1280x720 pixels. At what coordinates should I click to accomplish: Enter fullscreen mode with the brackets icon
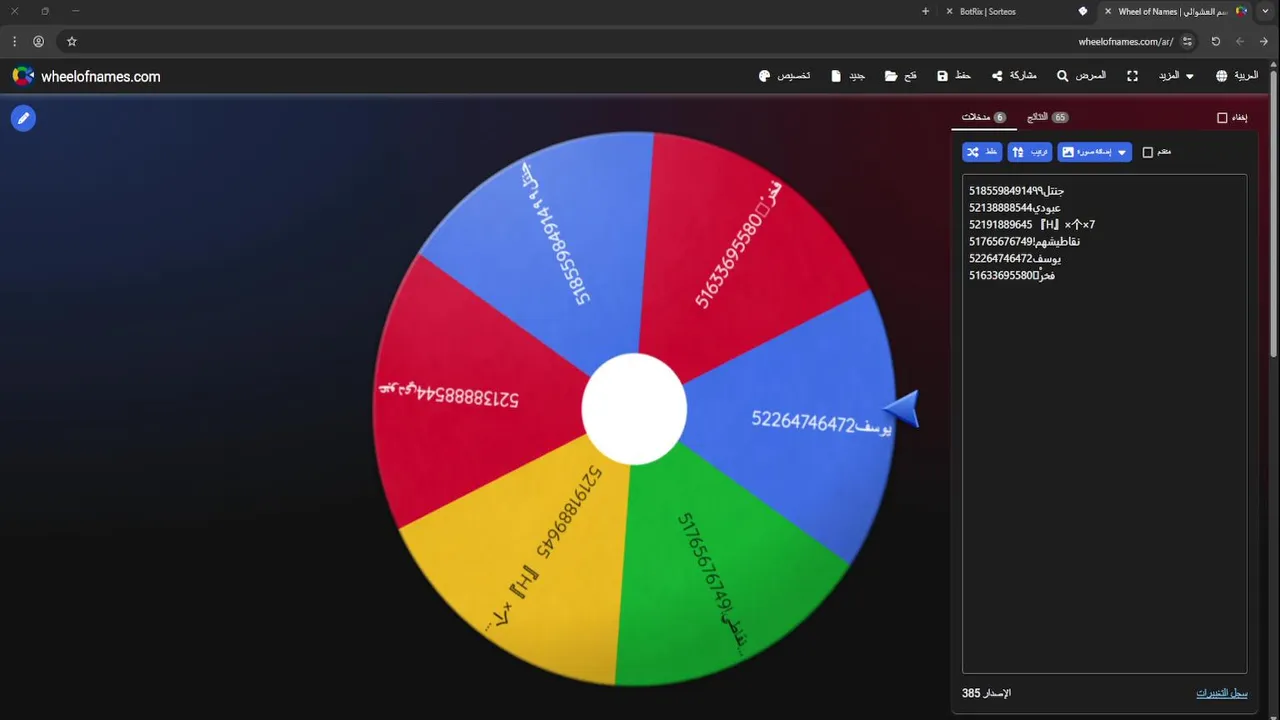coord(1133,76)
